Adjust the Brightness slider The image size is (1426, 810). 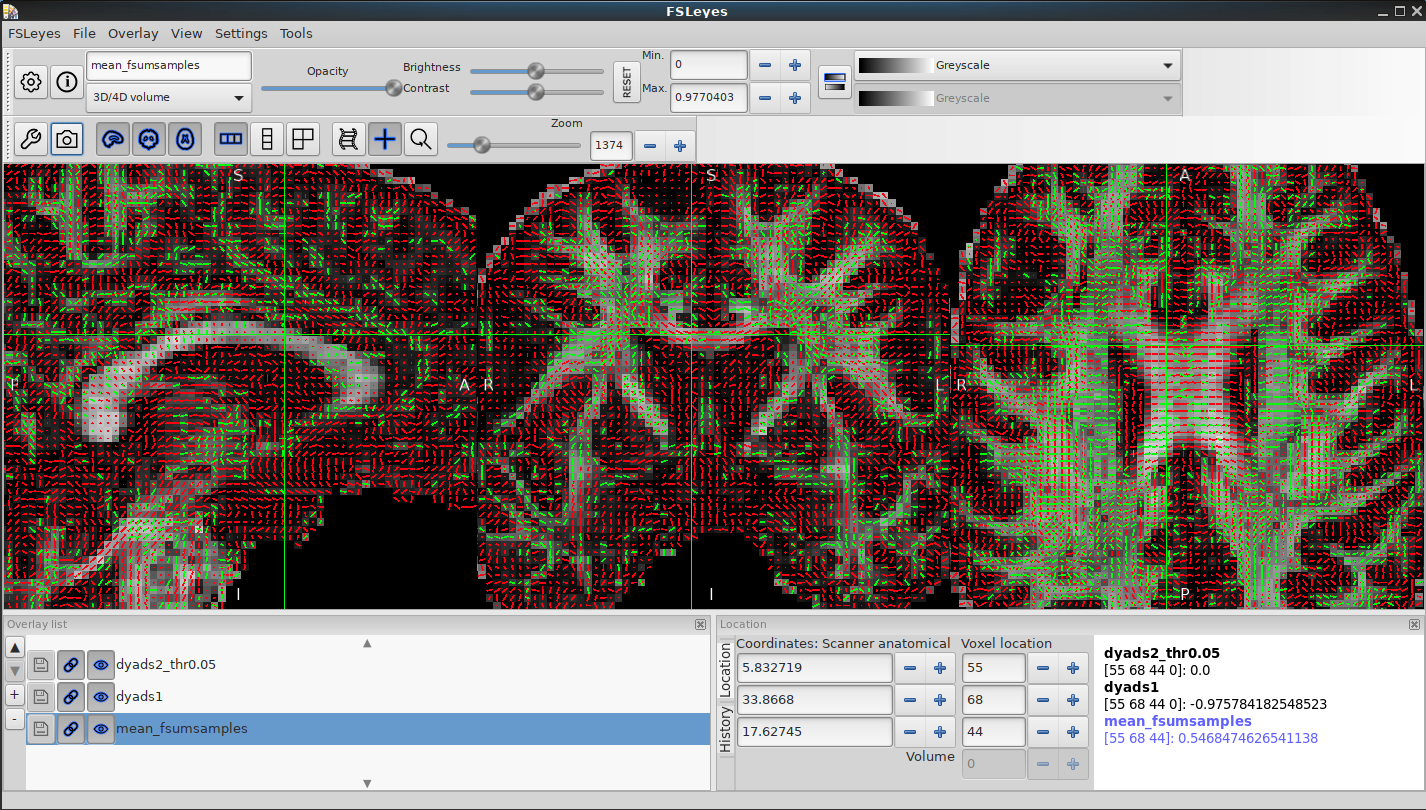click(x=536, y=71)
